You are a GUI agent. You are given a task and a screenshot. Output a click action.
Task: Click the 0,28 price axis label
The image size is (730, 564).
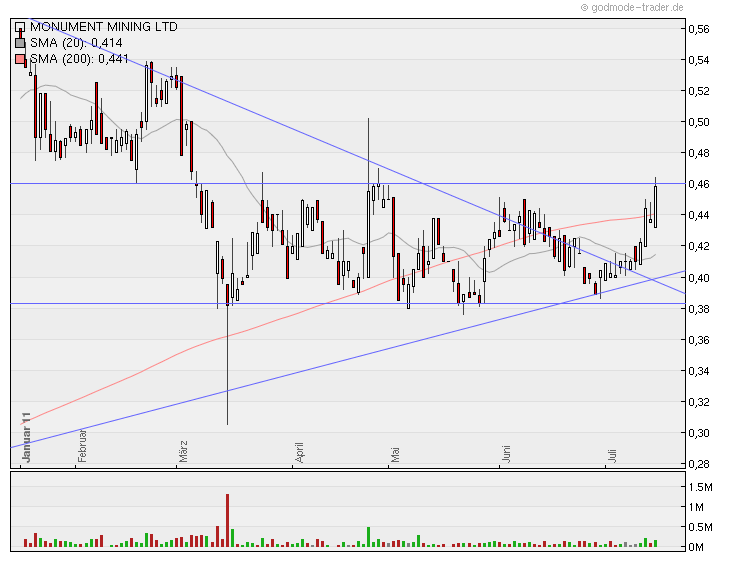click(x=699, y=464)
